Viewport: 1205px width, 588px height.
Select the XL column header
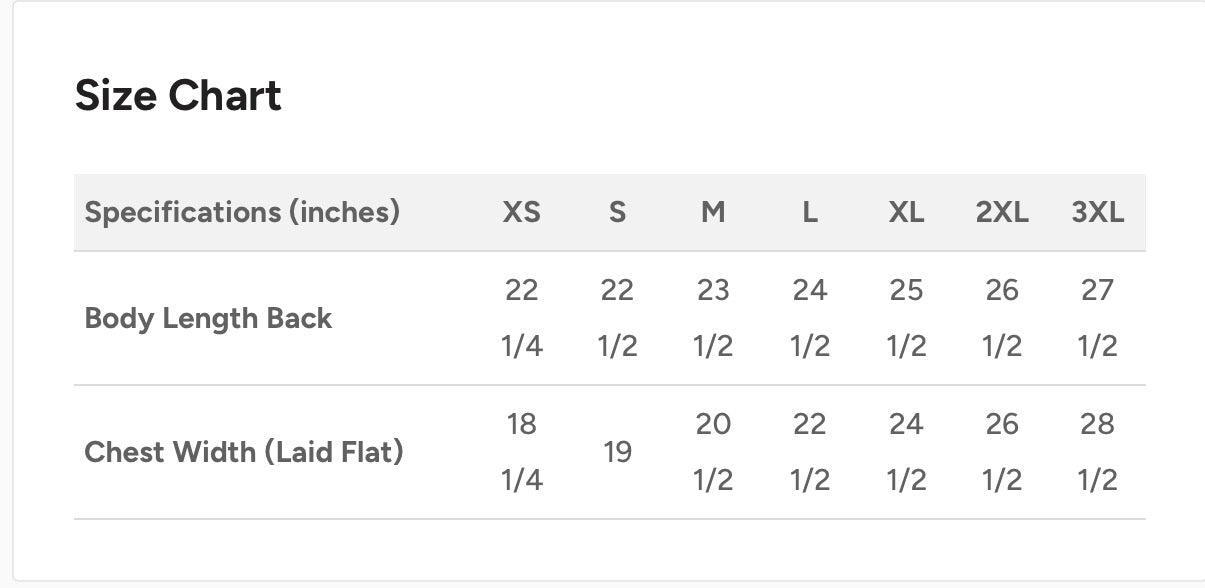click(x=906, y=212)
